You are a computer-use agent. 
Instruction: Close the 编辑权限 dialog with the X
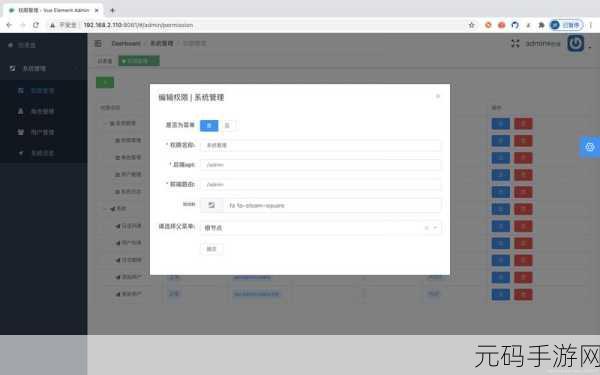[438, 96]
